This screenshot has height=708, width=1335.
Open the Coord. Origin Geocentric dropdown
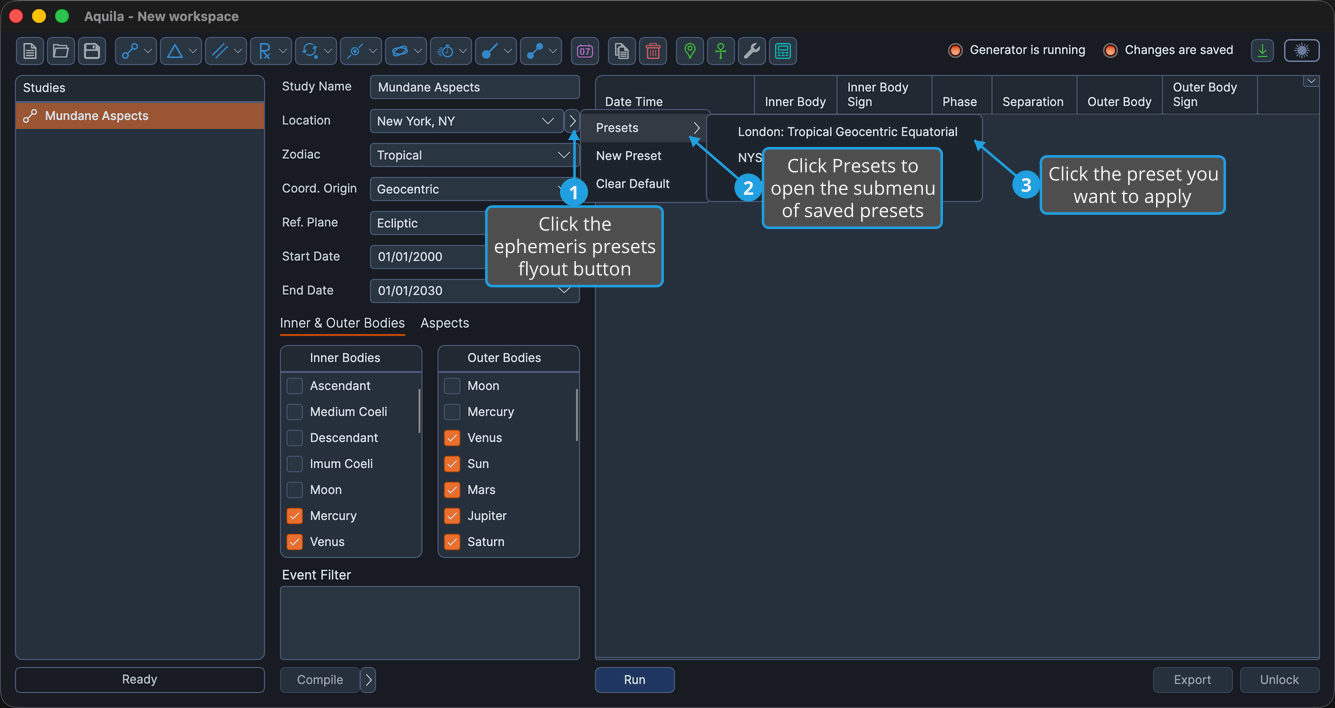click(474, 189)
